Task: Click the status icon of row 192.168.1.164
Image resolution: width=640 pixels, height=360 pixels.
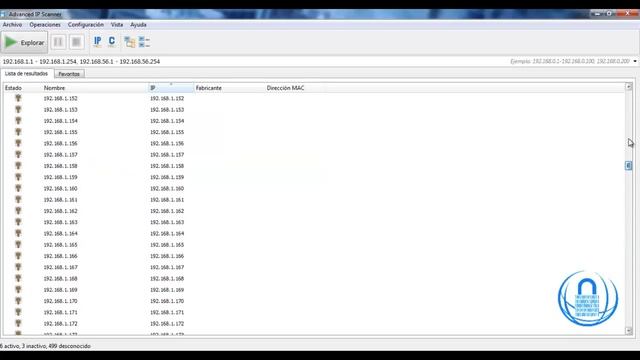Action: pyautogui.click(x=18, y=233)
